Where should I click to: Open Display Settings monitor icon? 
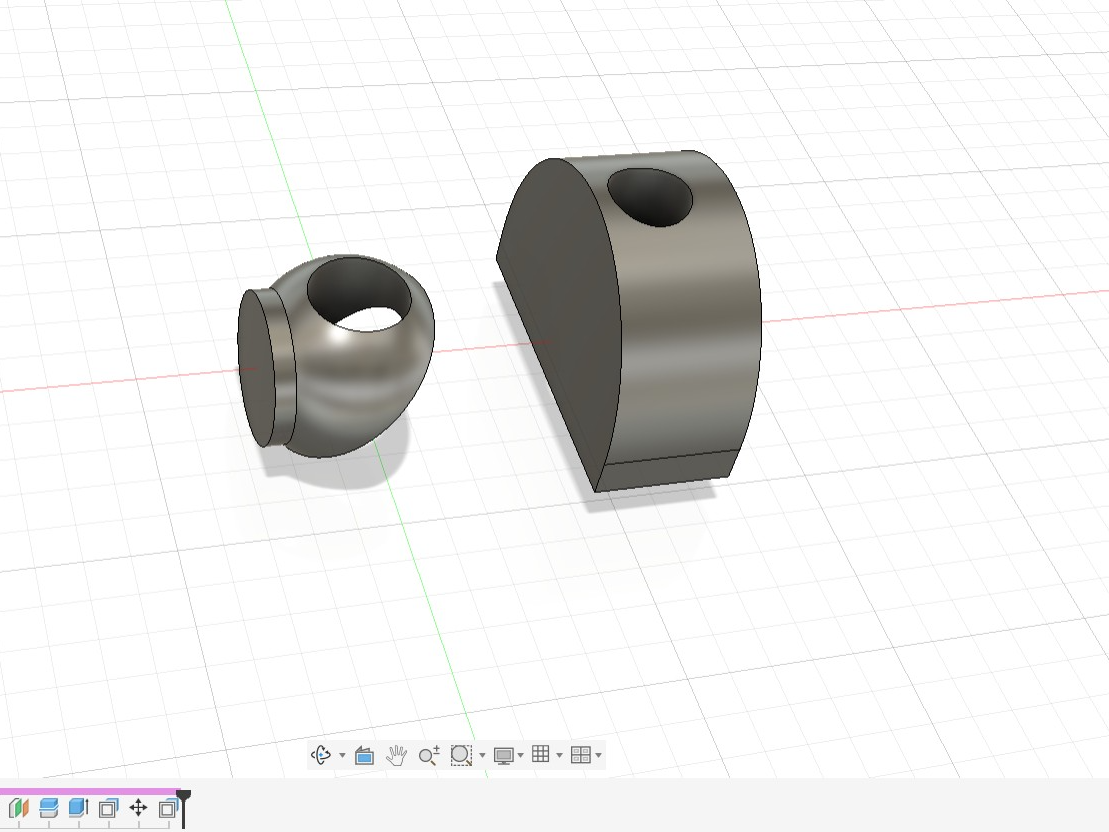(504, 756)
